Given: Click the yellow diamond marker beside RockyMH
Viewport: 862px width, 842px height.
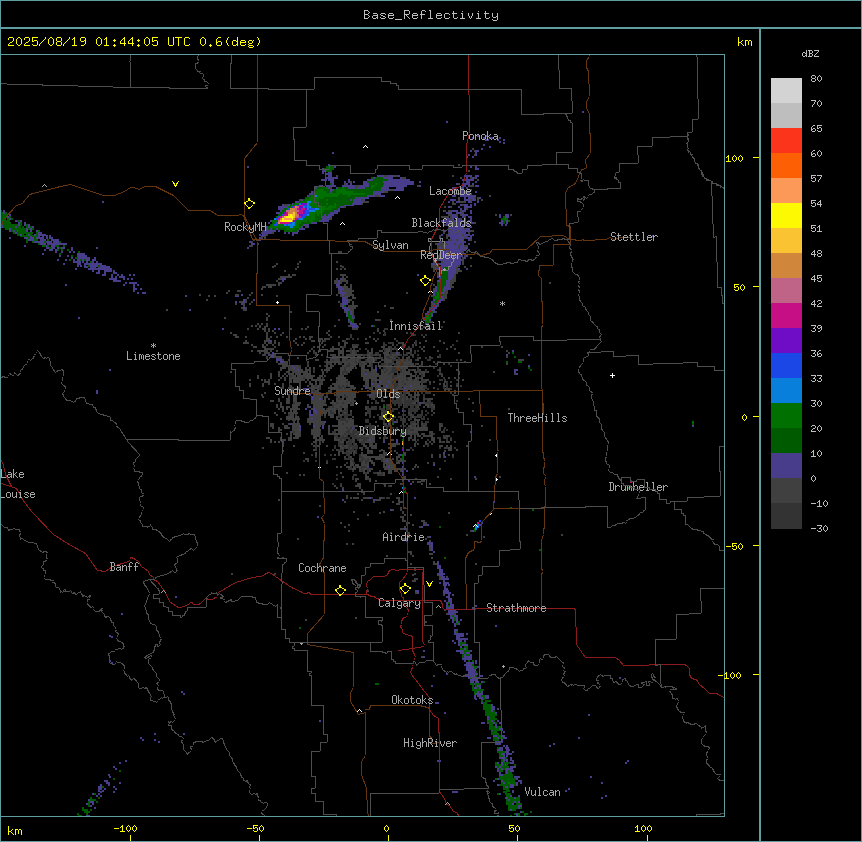Looking at the screenshot, I should 250,204.
